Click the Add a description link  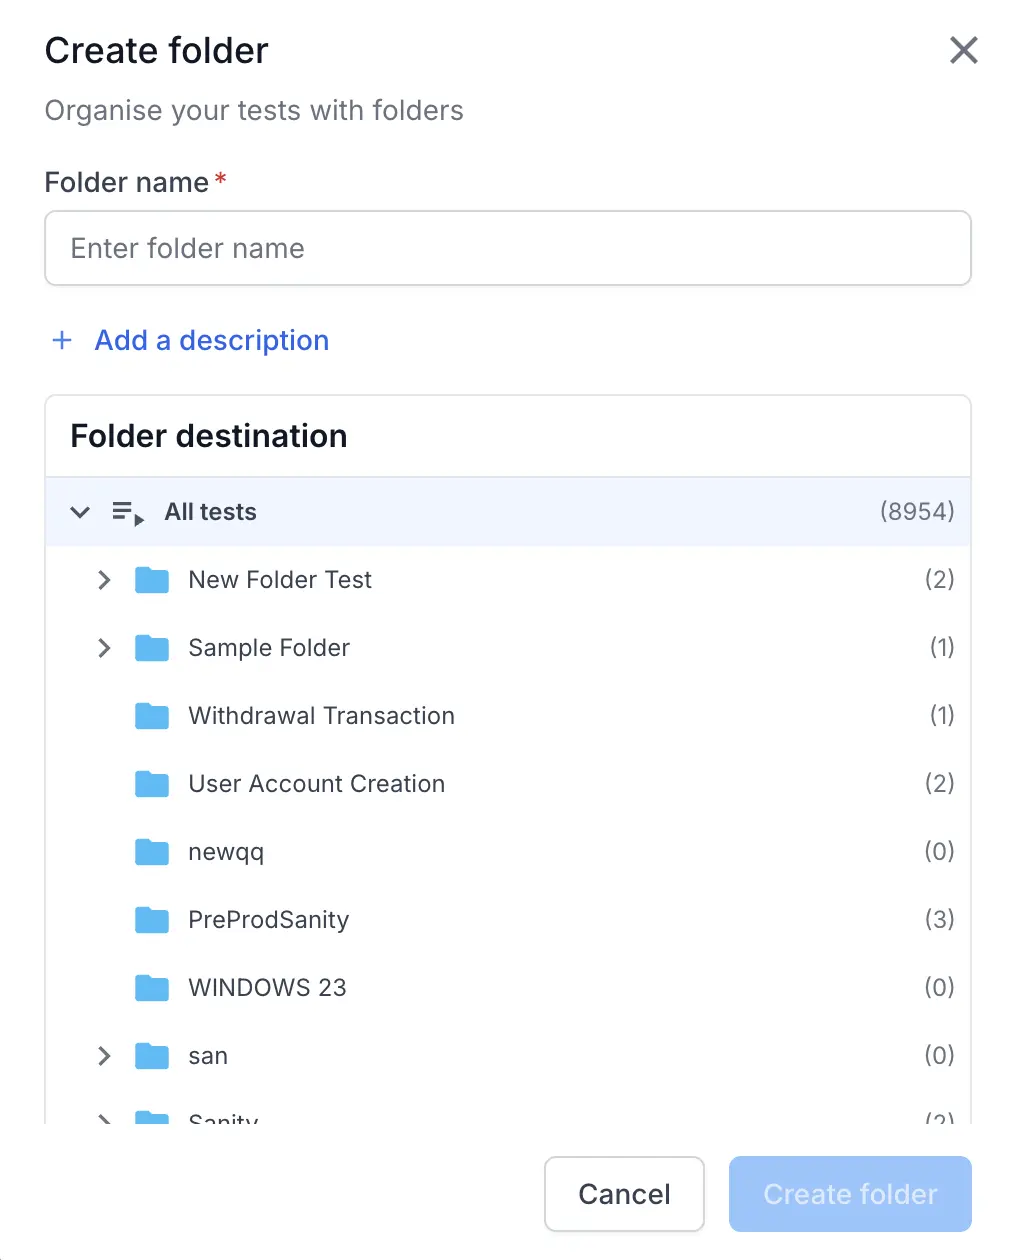coord(211,340)
